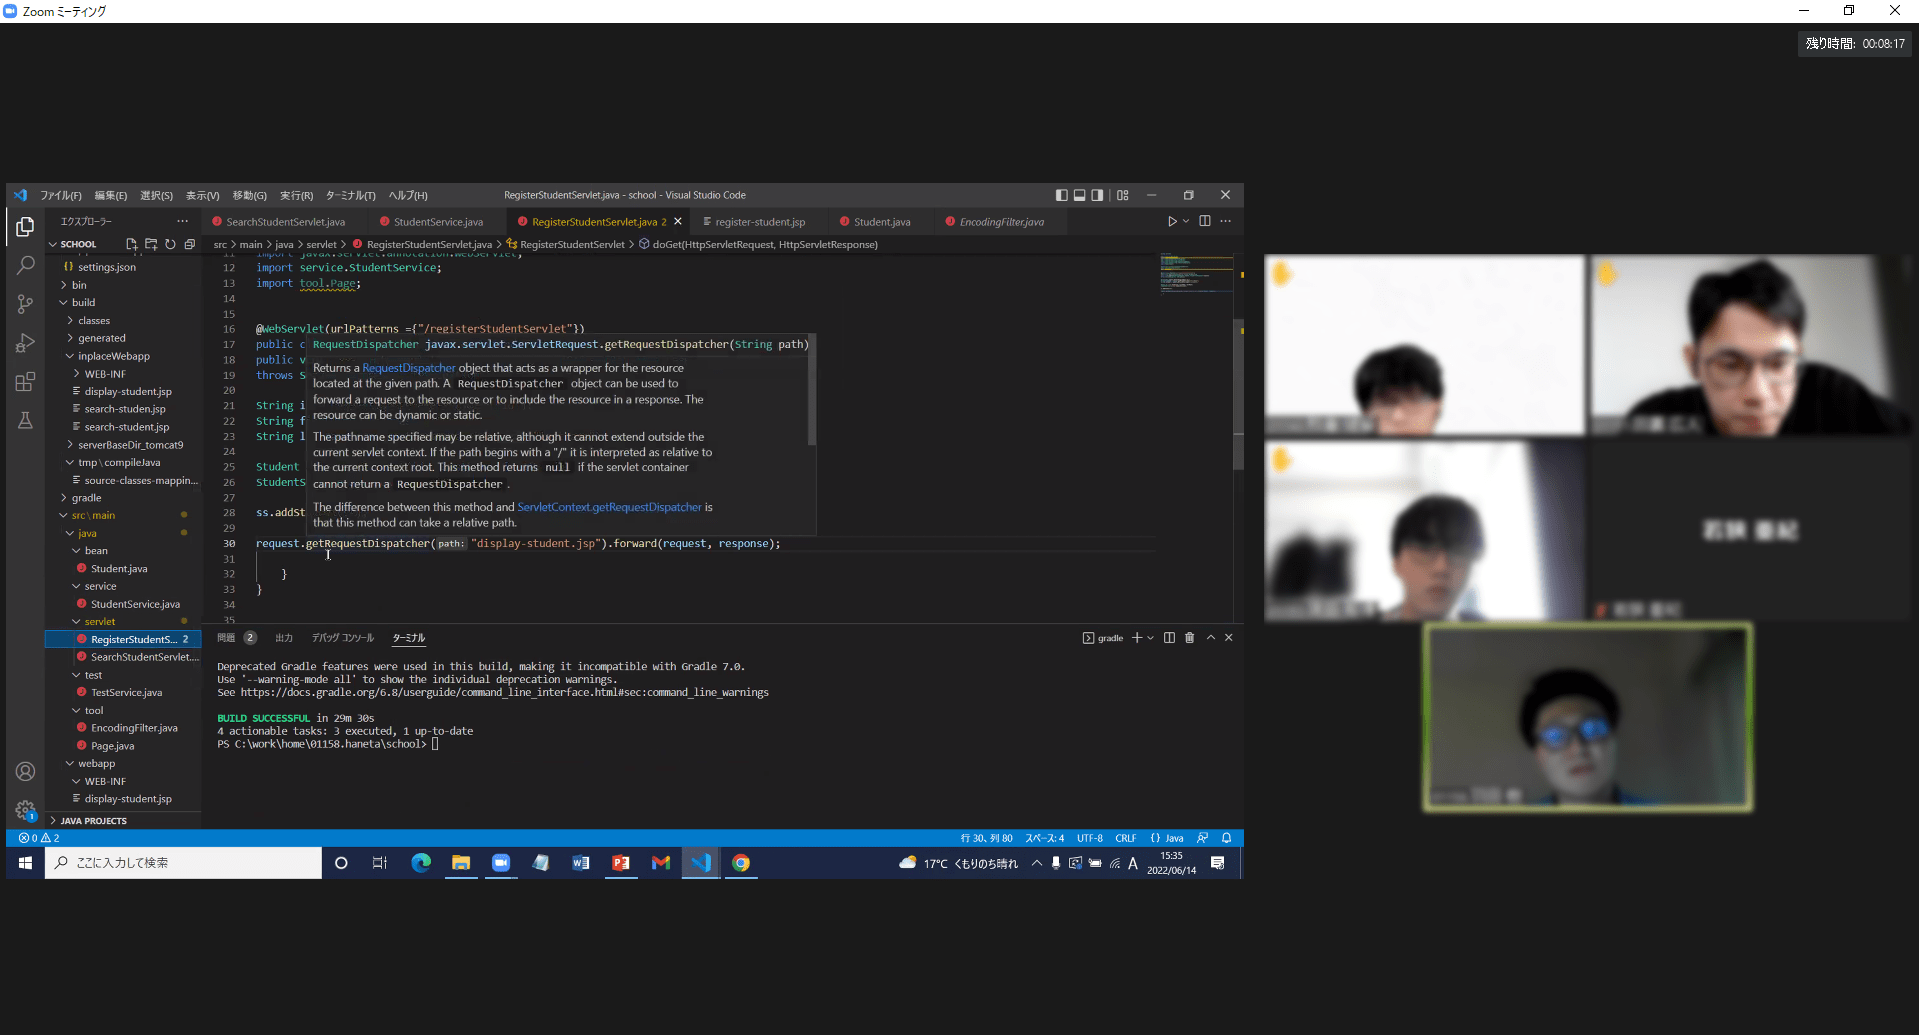Toggle the secondary sidebar layout button
The image size is (1919, 1035).
[x=1097, y=195]
